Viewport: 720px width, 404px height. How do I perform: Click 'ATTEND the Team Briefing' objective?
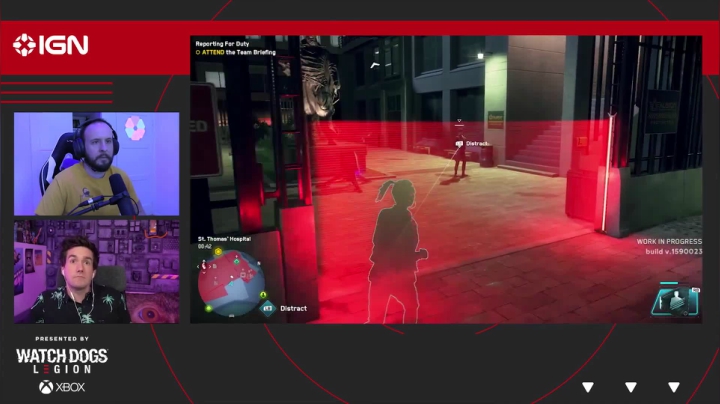click(236, 52)
